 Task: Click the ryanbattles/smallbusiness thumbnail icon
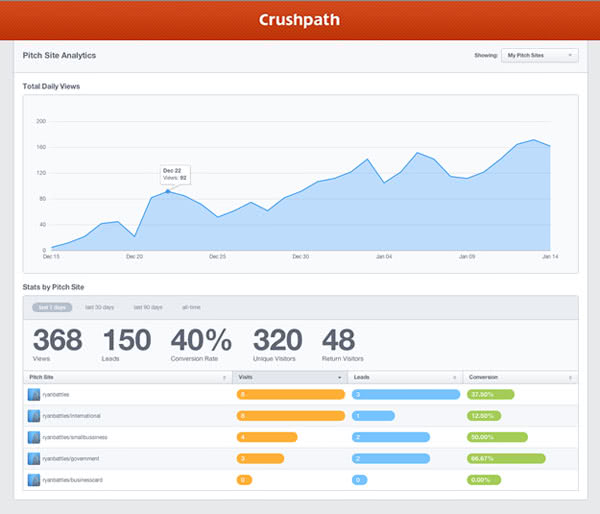point(34,437)
